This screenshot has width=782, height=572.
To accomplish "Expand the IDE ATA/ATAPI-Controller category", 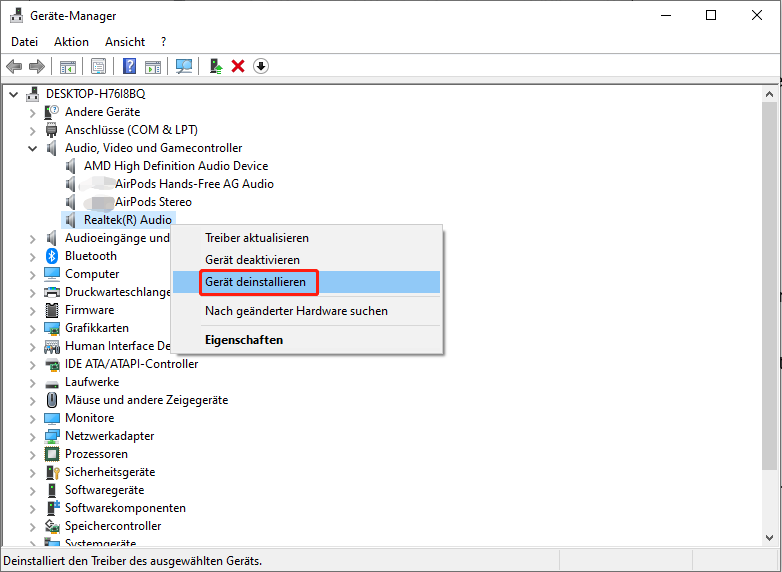I will [x=32, y=365].
